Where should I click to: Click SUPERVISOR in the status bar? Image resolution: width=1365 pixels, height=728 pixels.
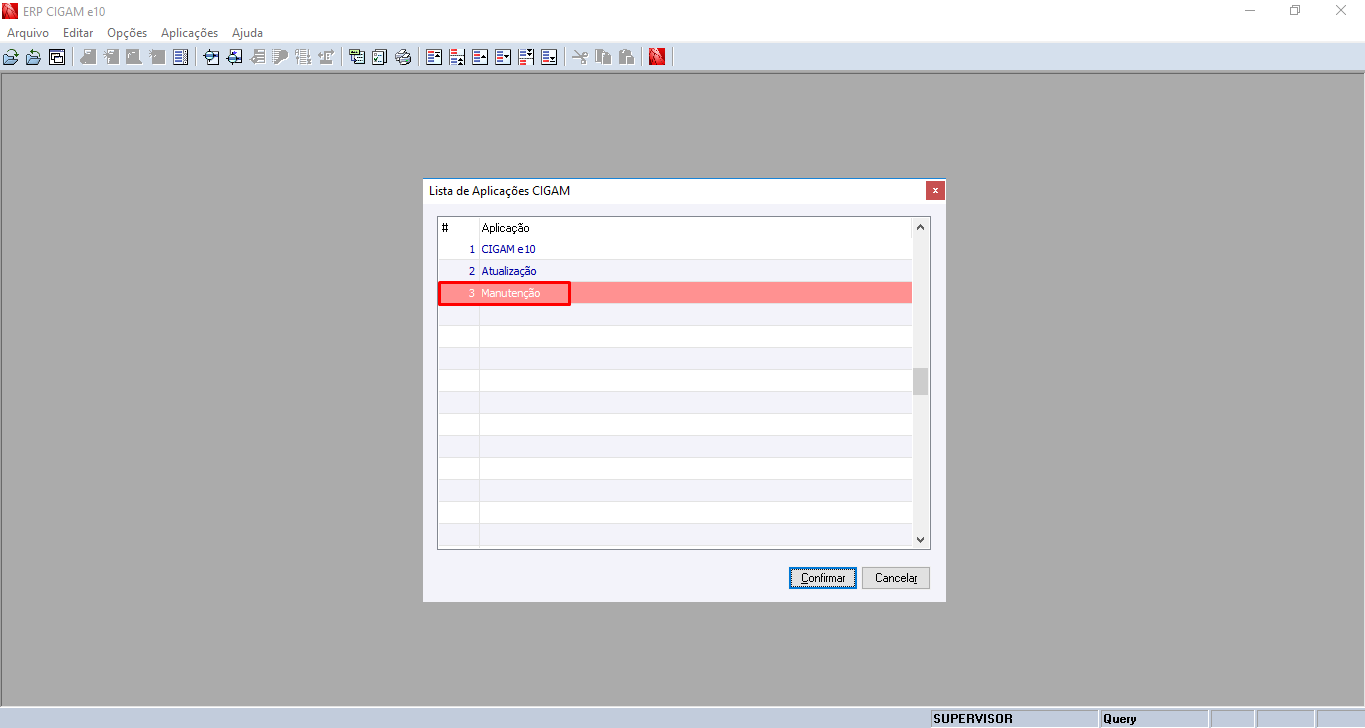coord(973,719)
